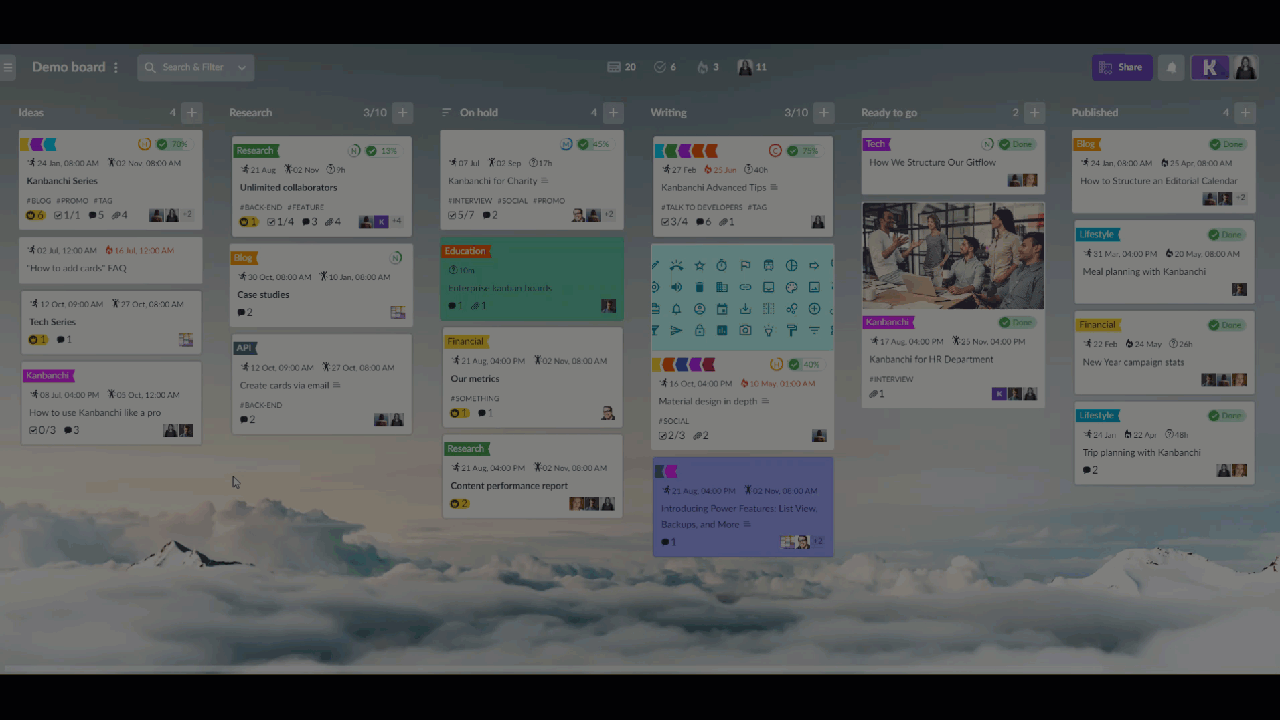Toggle Done on Meal planning with Kanbanchi
This screenshot has width=1280, height=720.
1226,235
